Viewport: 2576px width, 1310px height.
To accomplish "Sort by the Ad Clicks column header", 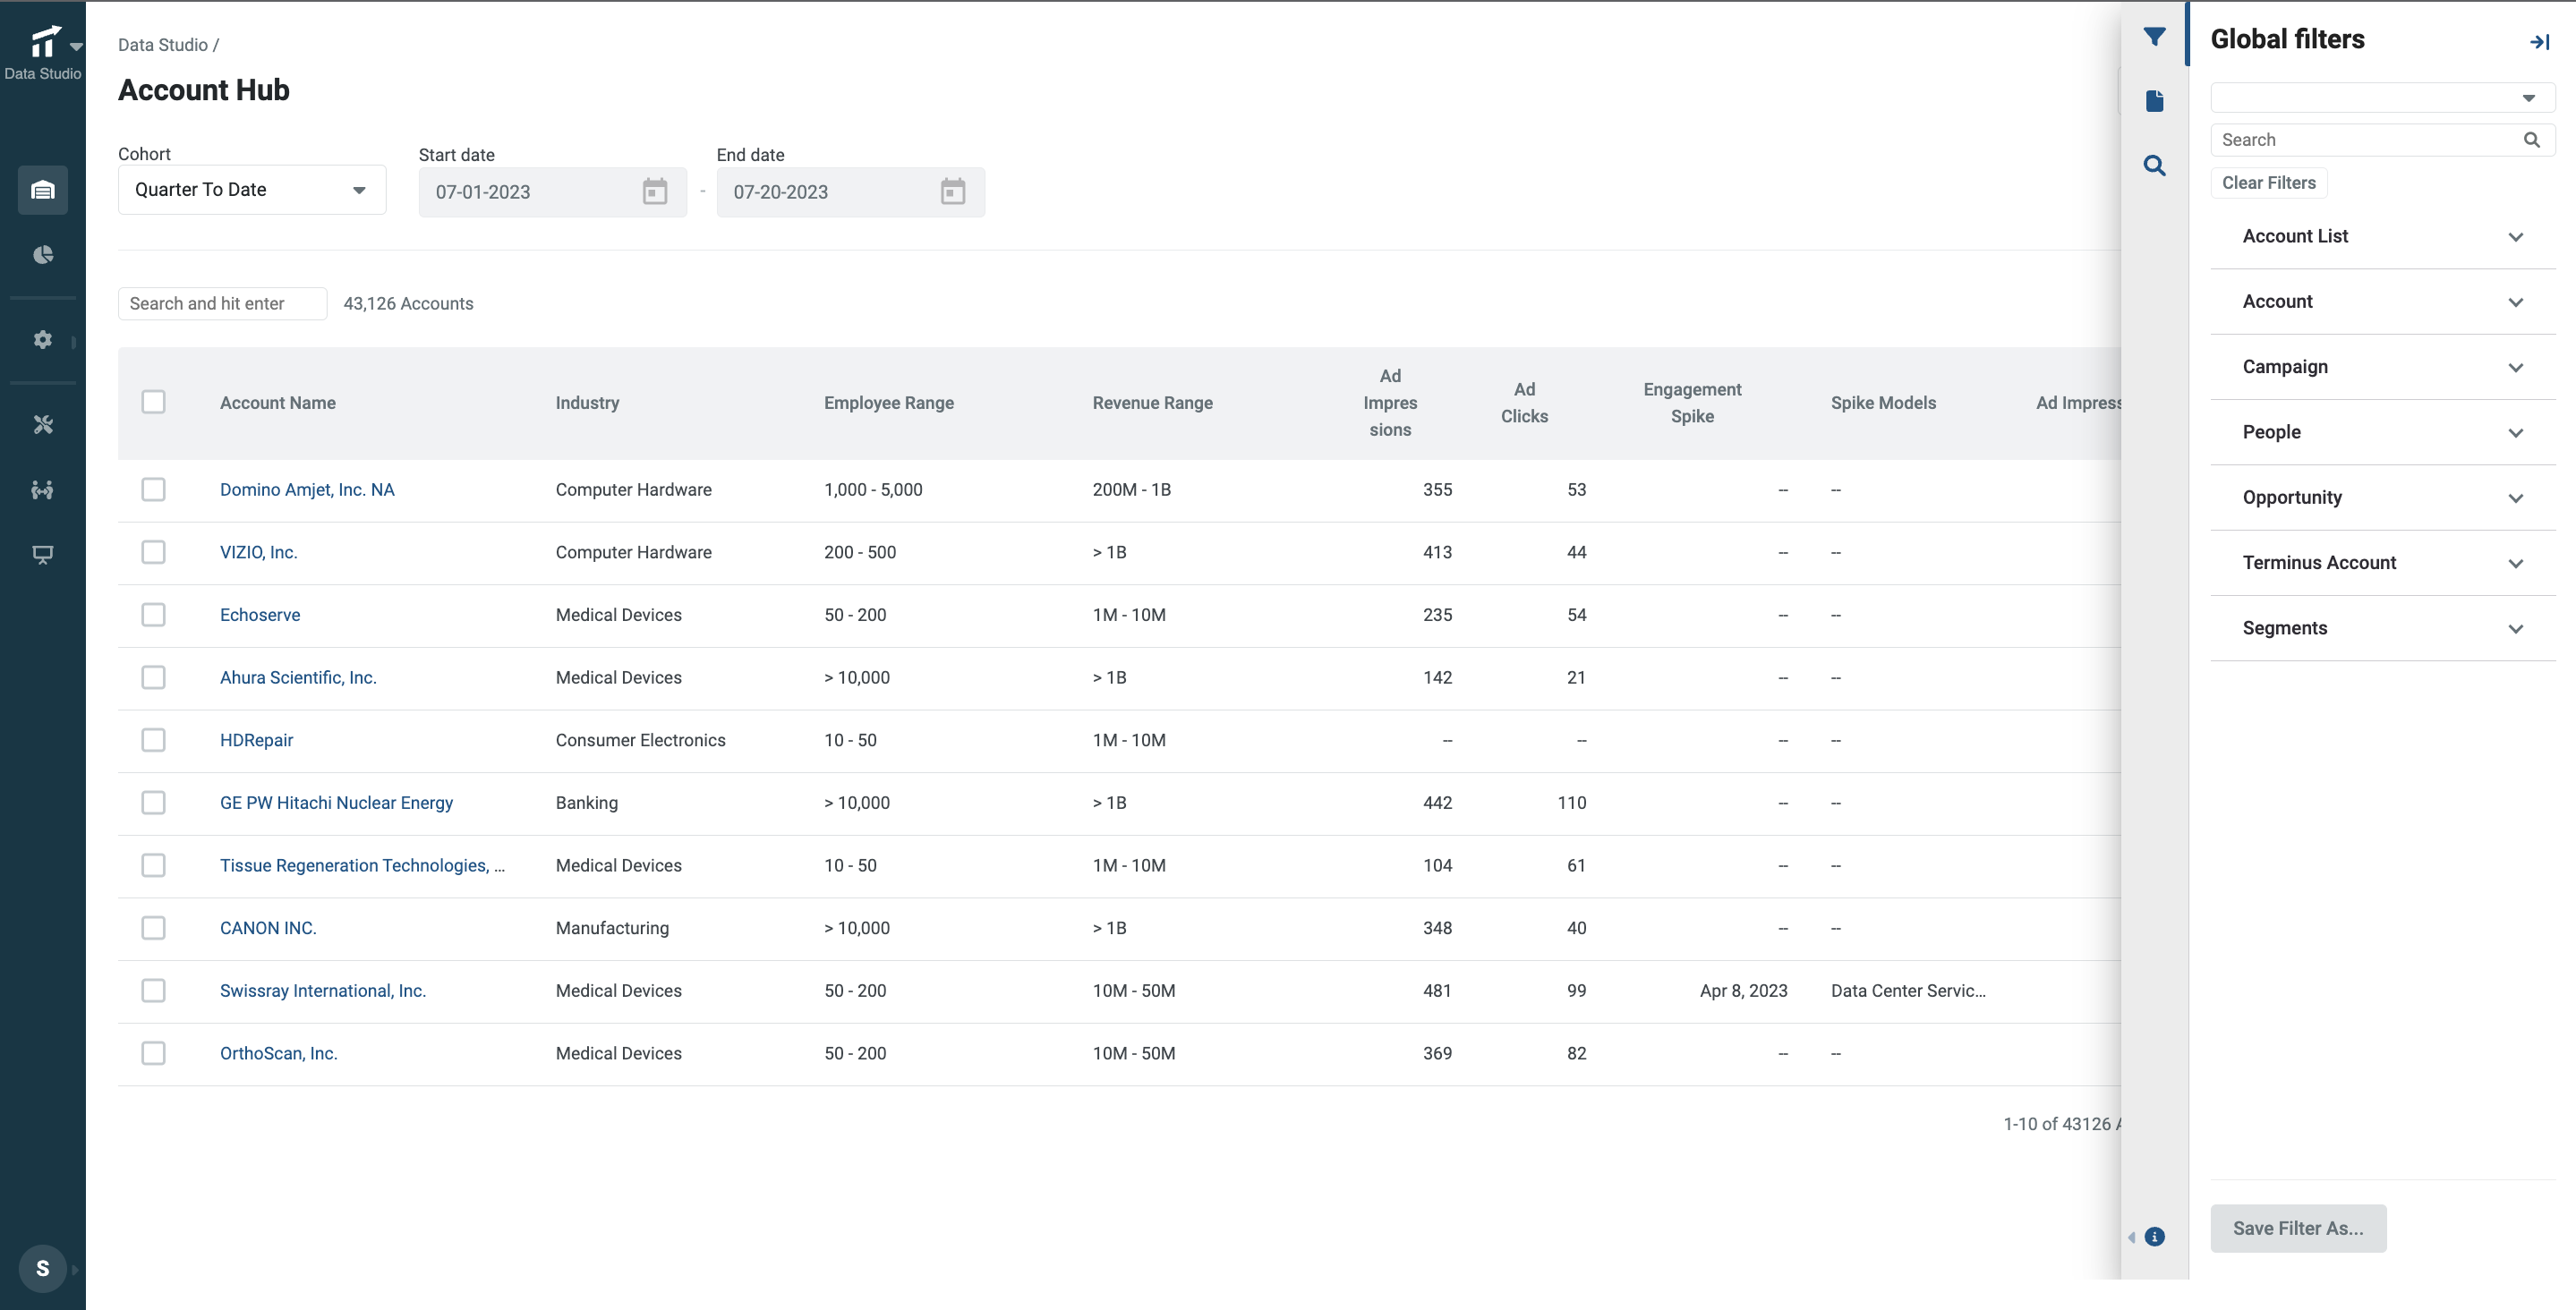I will tap(1524, 403).
